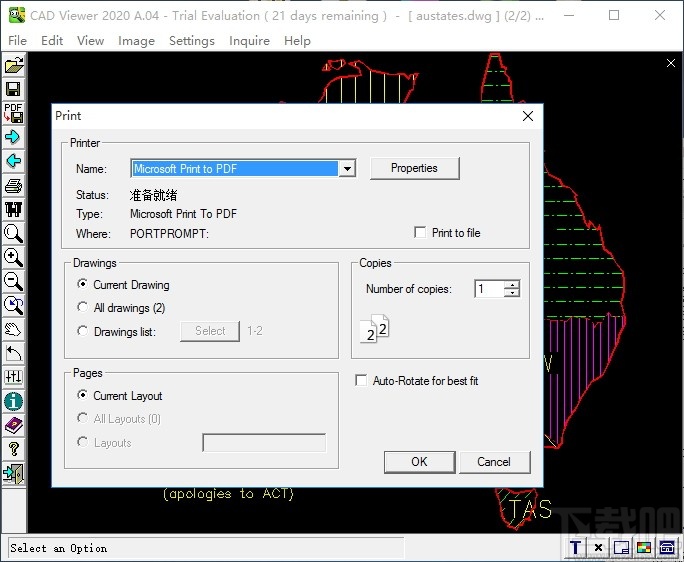
Task: Click the printer Properties button
Action: (x=414, y=168)
